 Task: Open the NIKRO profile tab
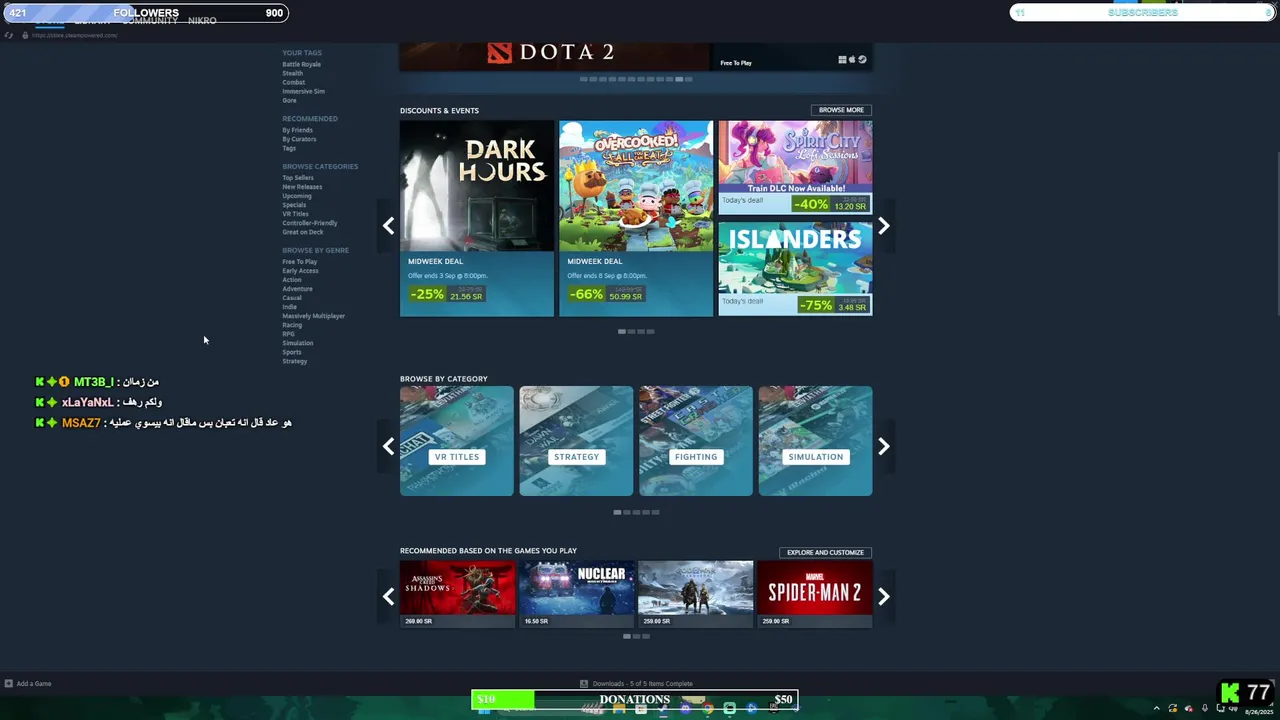point(202,21)
